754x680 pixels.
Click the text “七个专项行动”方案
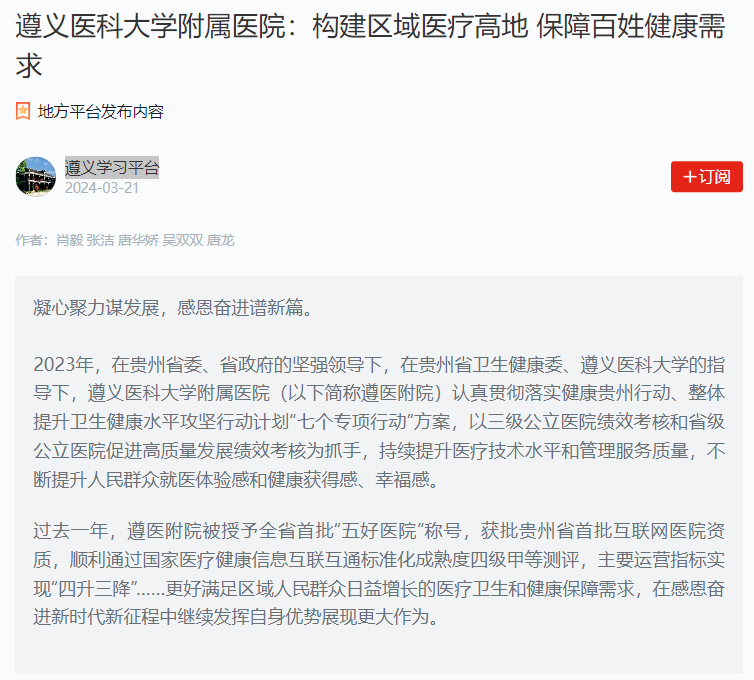[370, 422]
